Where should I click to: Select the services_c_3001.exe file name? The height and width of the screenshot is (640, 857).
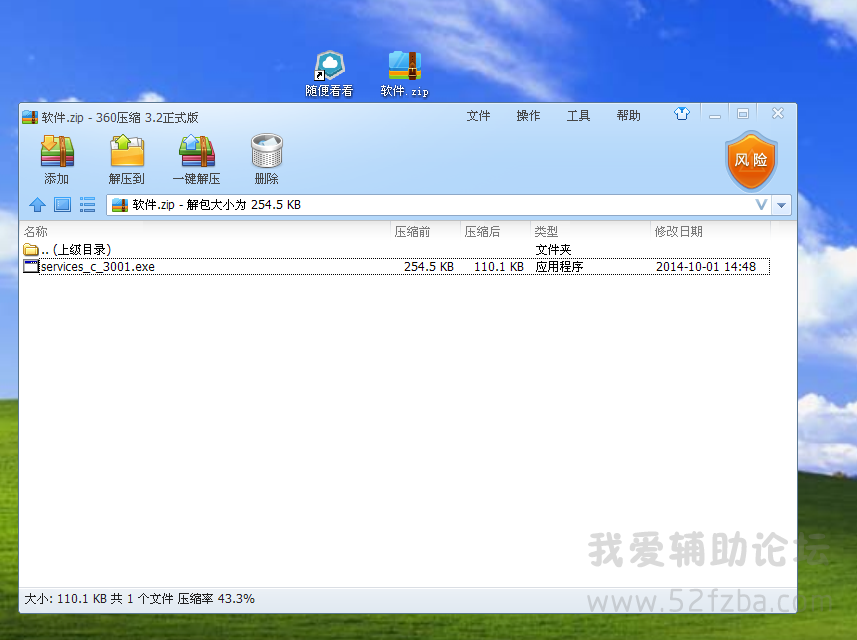click(98, 267)
